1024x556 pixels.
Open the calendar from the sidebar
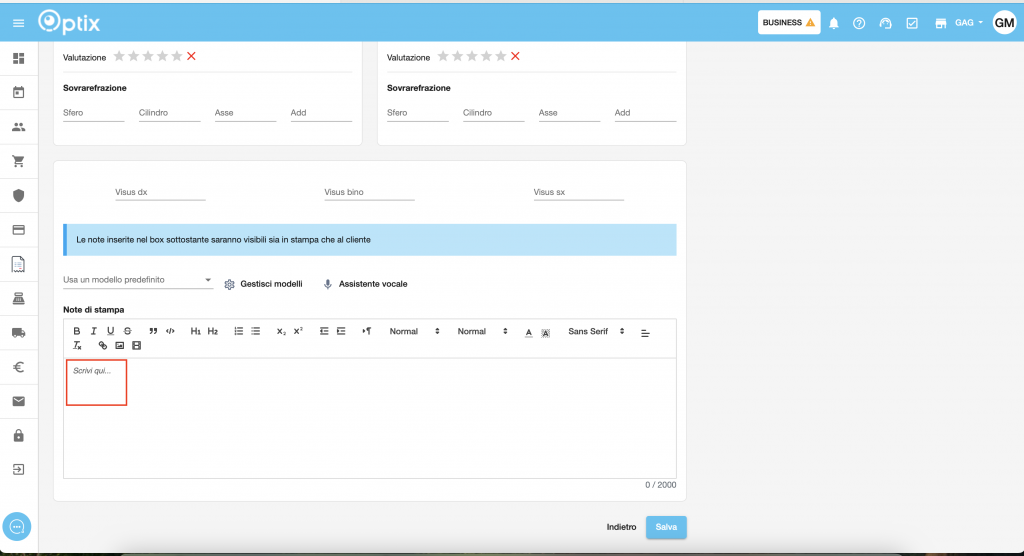click(x=18, y=93)
